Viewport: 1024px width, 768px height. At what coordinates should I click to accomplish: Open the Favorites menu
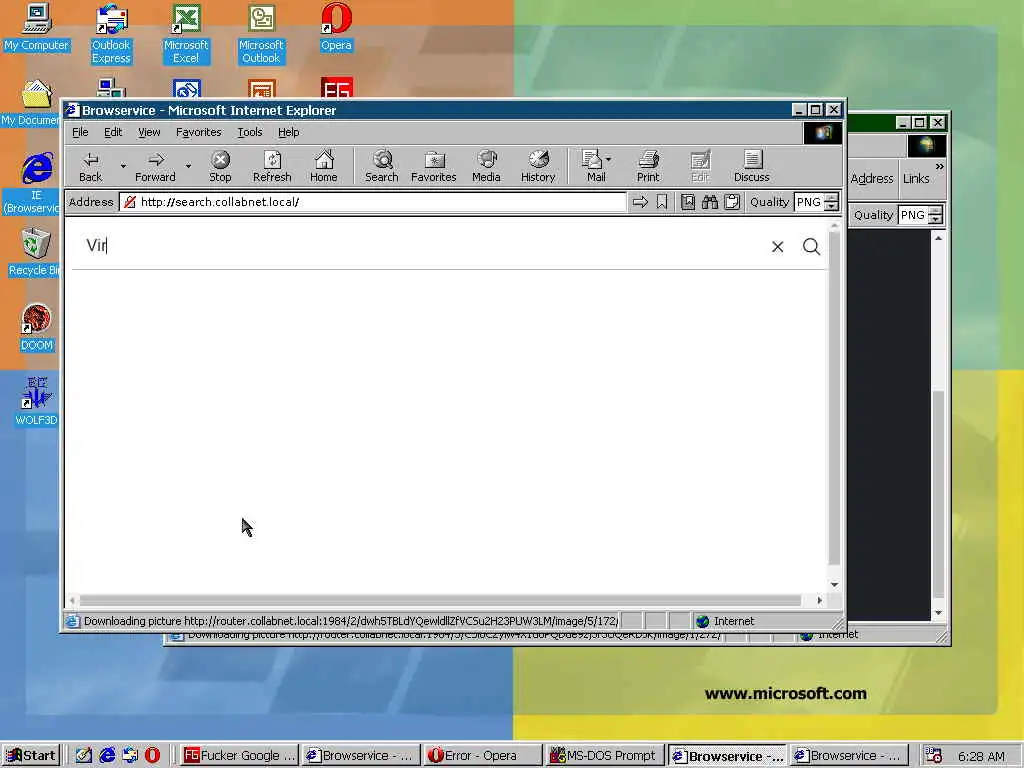tap(199, 132)
